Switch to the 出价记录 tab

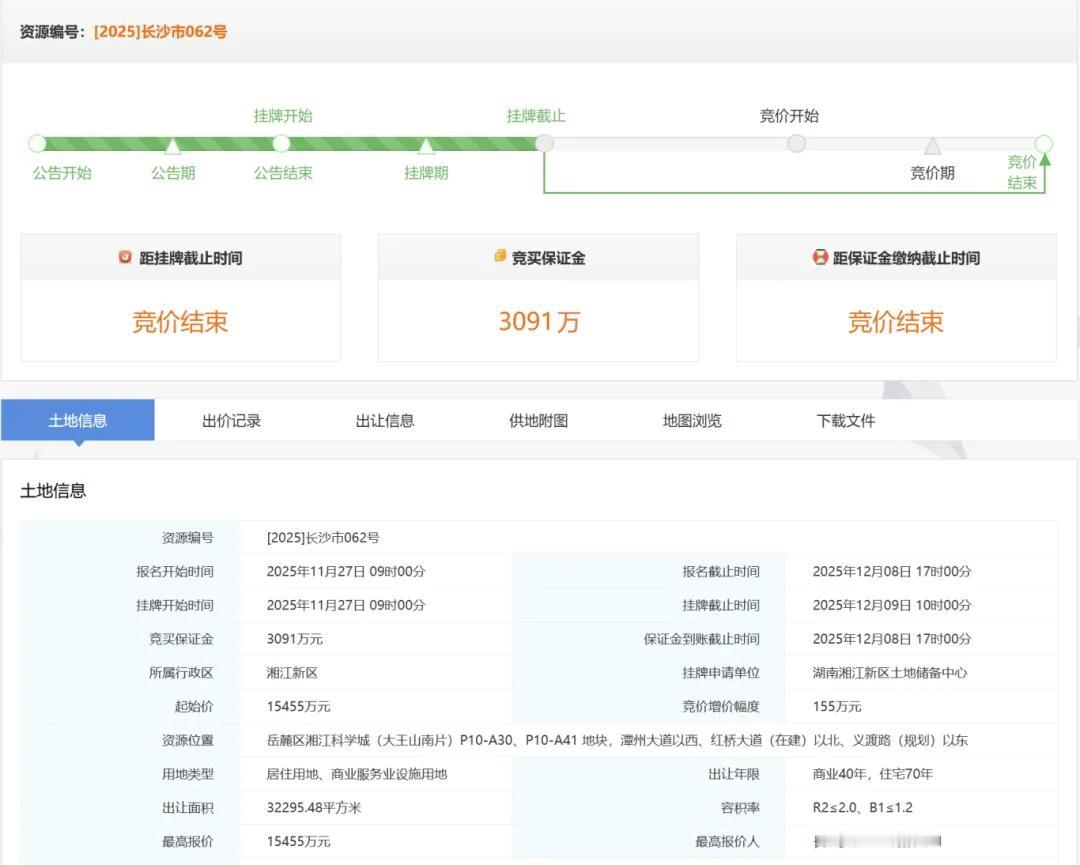232,420
